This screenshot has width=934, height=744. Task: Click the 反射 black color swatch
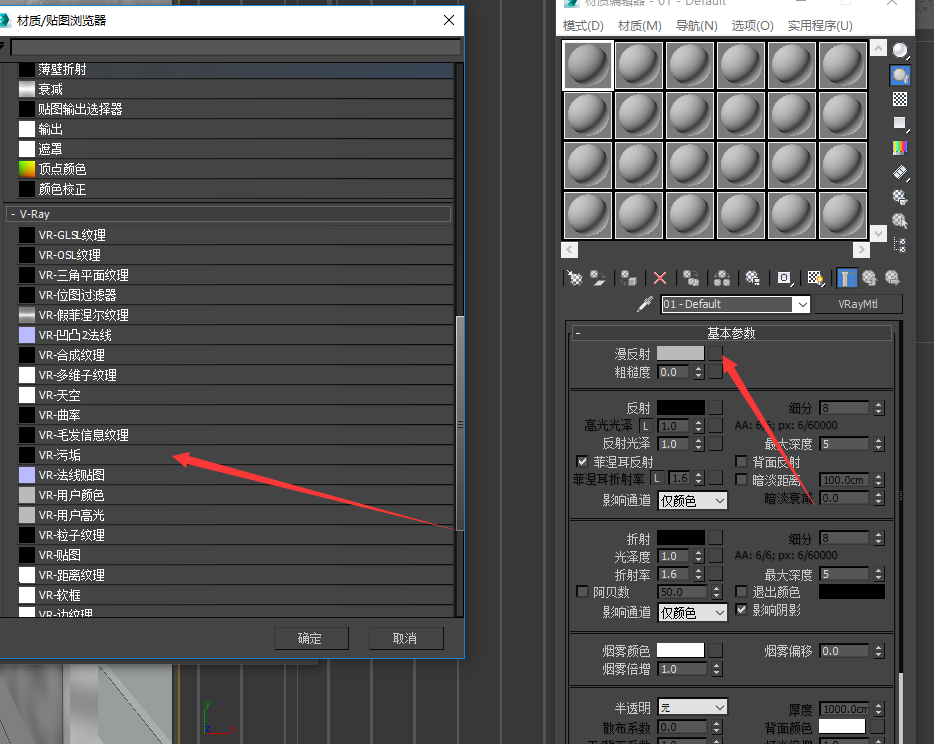tap(681, 407)
